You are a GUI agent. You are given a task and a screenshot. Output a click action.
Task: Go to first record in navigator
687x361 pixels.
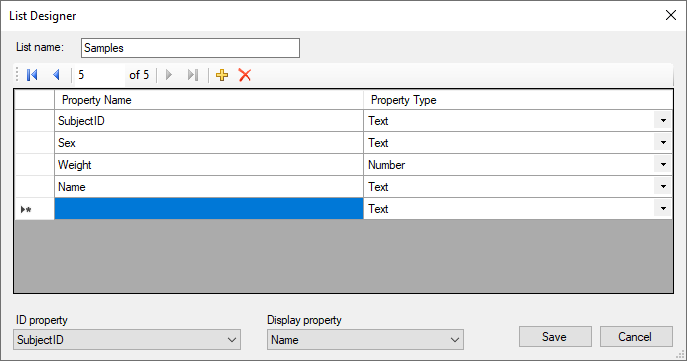pos(32,75)
